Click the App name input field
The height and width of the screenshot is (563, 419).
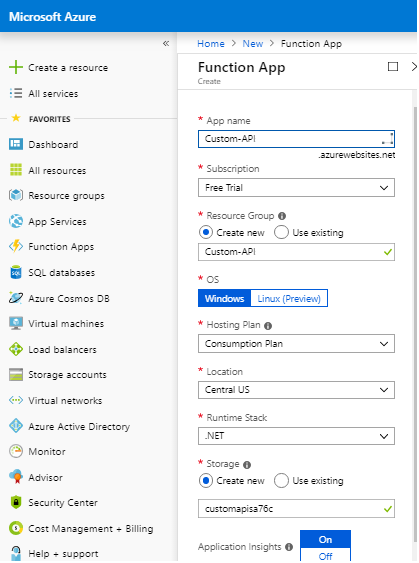(x=296, y=139)
